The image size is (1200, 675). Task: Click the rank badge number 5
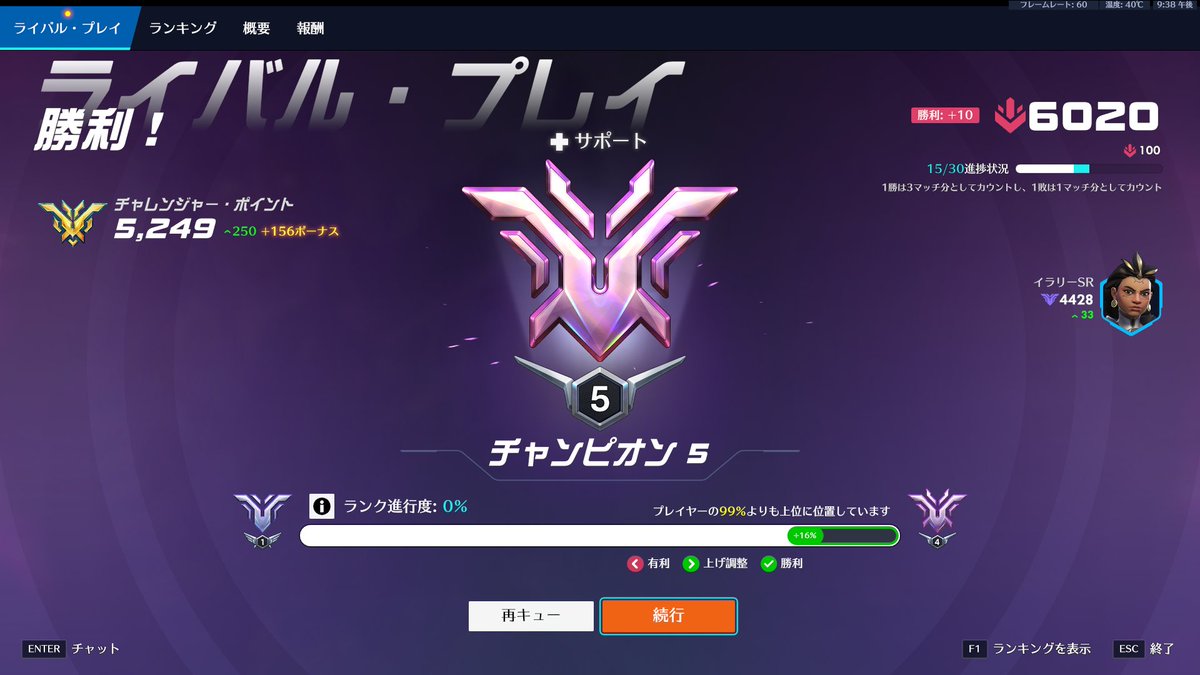pos(599,401)
